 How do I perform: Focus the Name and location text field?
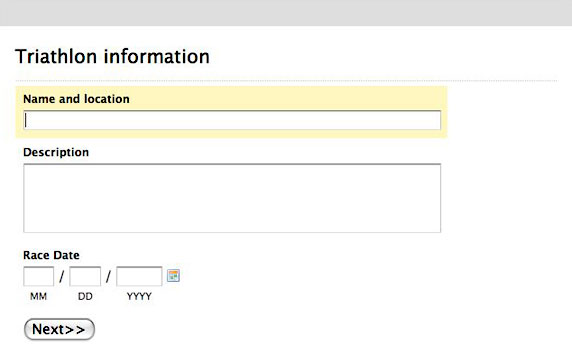click(232, 120)
